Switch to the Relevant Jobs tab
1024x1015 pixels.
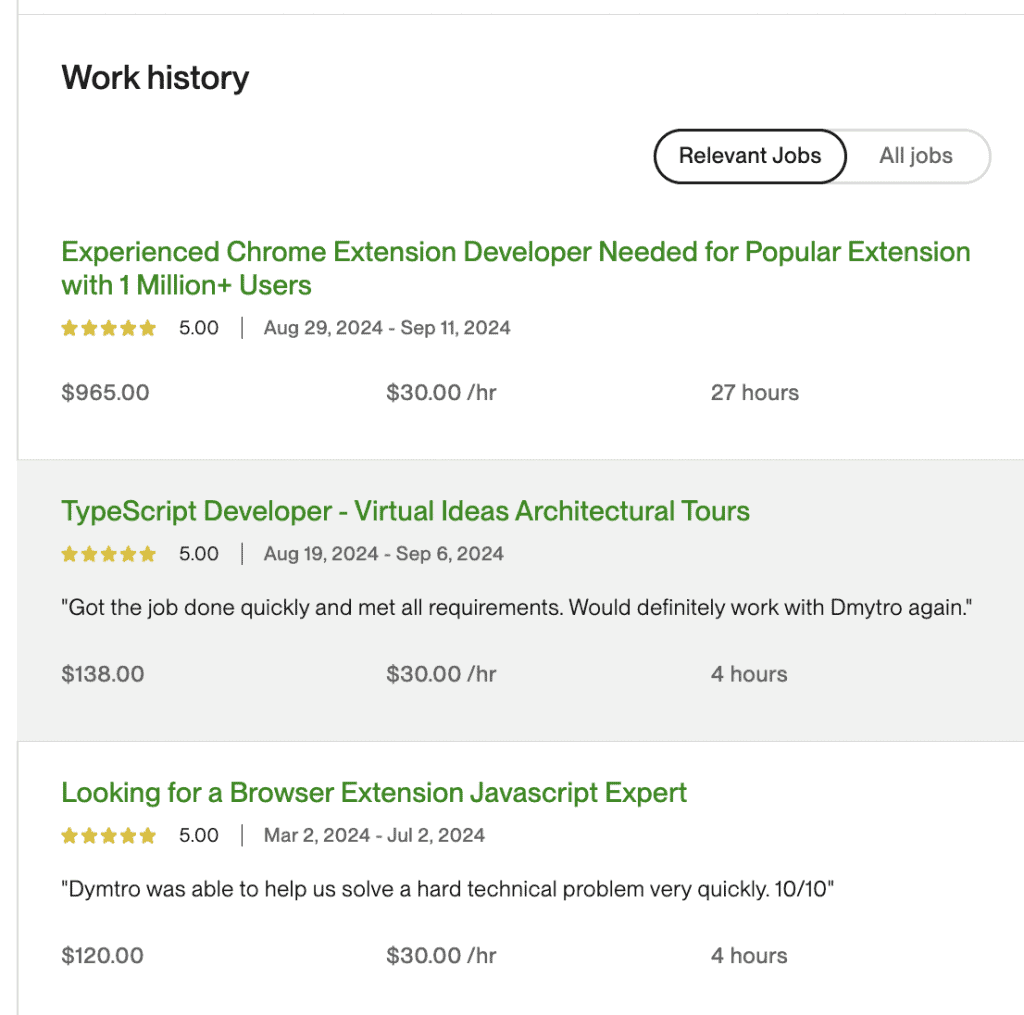click(750, 156)
